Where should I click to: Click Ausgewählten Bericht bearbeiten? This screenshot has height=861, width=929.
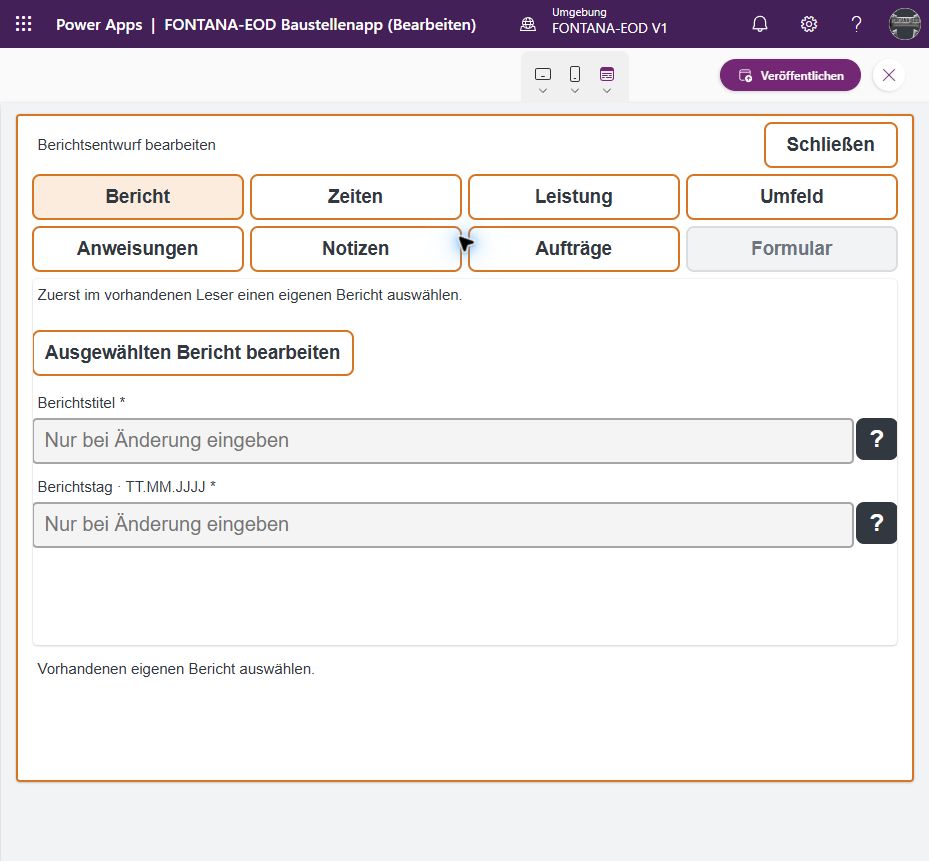click(x=193, y=353)
